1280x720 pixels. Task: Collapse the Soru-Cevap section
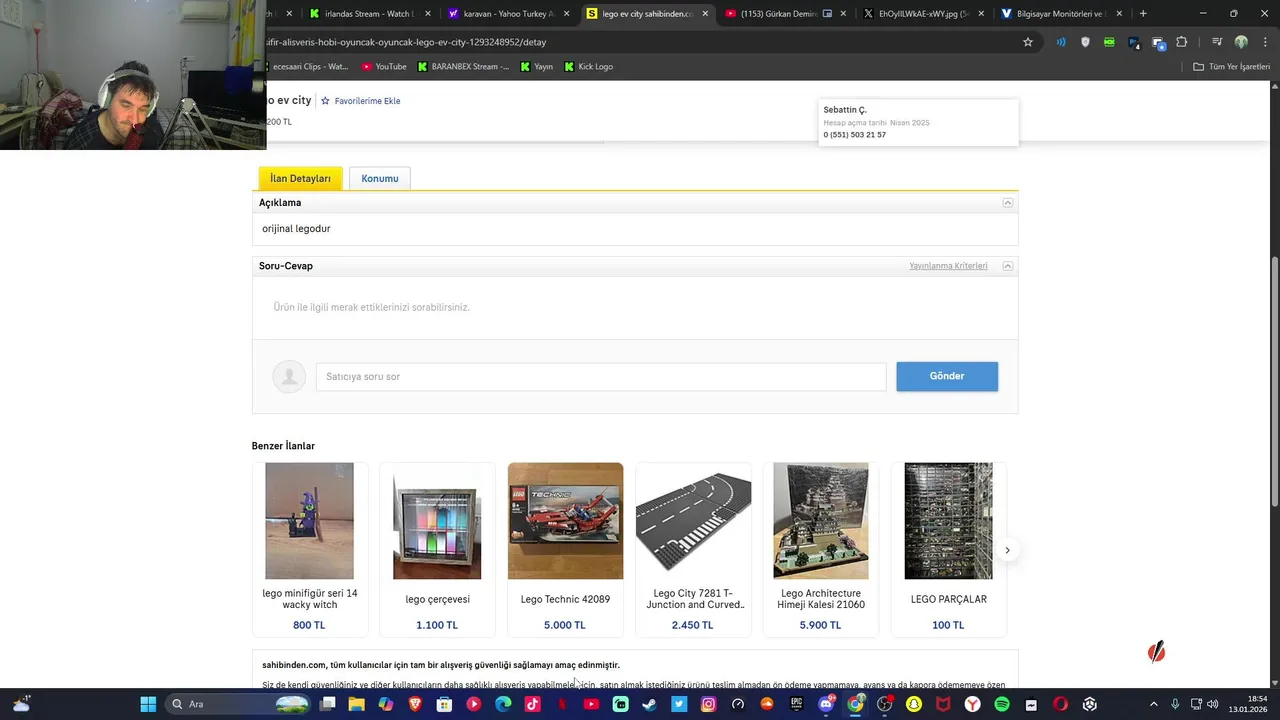click(1008, 266)
